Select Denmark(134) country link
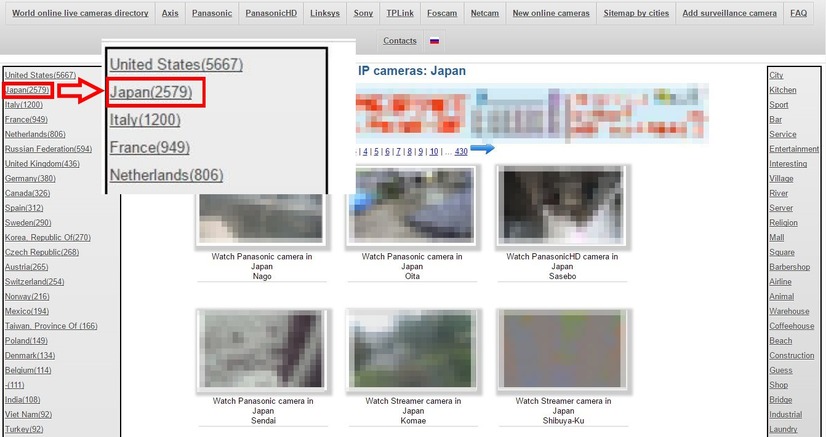 coord(30,355)
